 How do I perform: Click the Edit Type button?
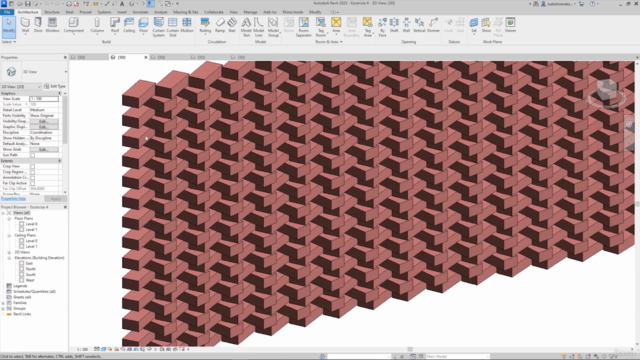pos(55,87)
